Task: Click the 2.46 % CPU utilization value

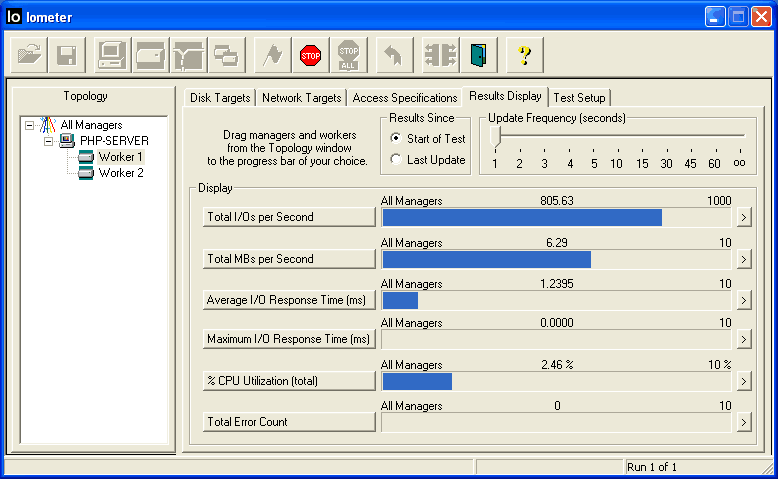Action: 557,365
